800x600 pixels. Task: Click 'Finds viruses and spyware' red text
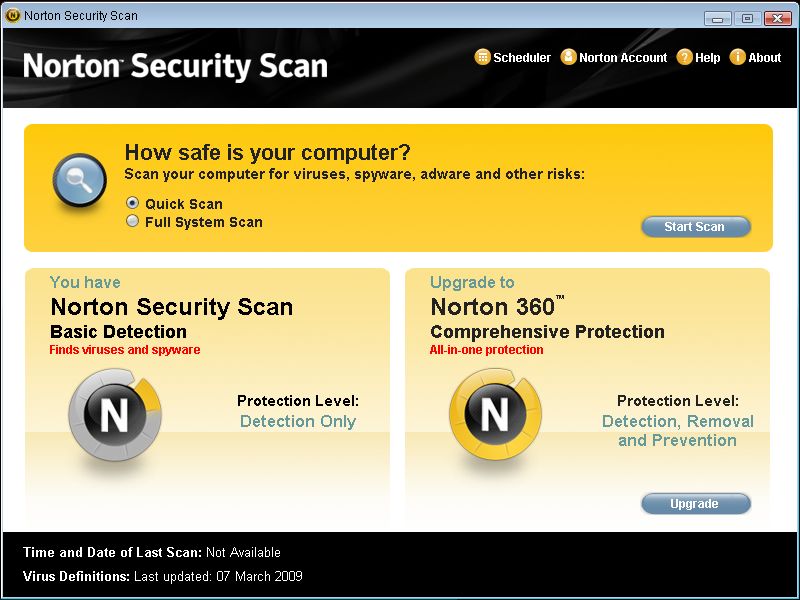[x=125, y=350]
